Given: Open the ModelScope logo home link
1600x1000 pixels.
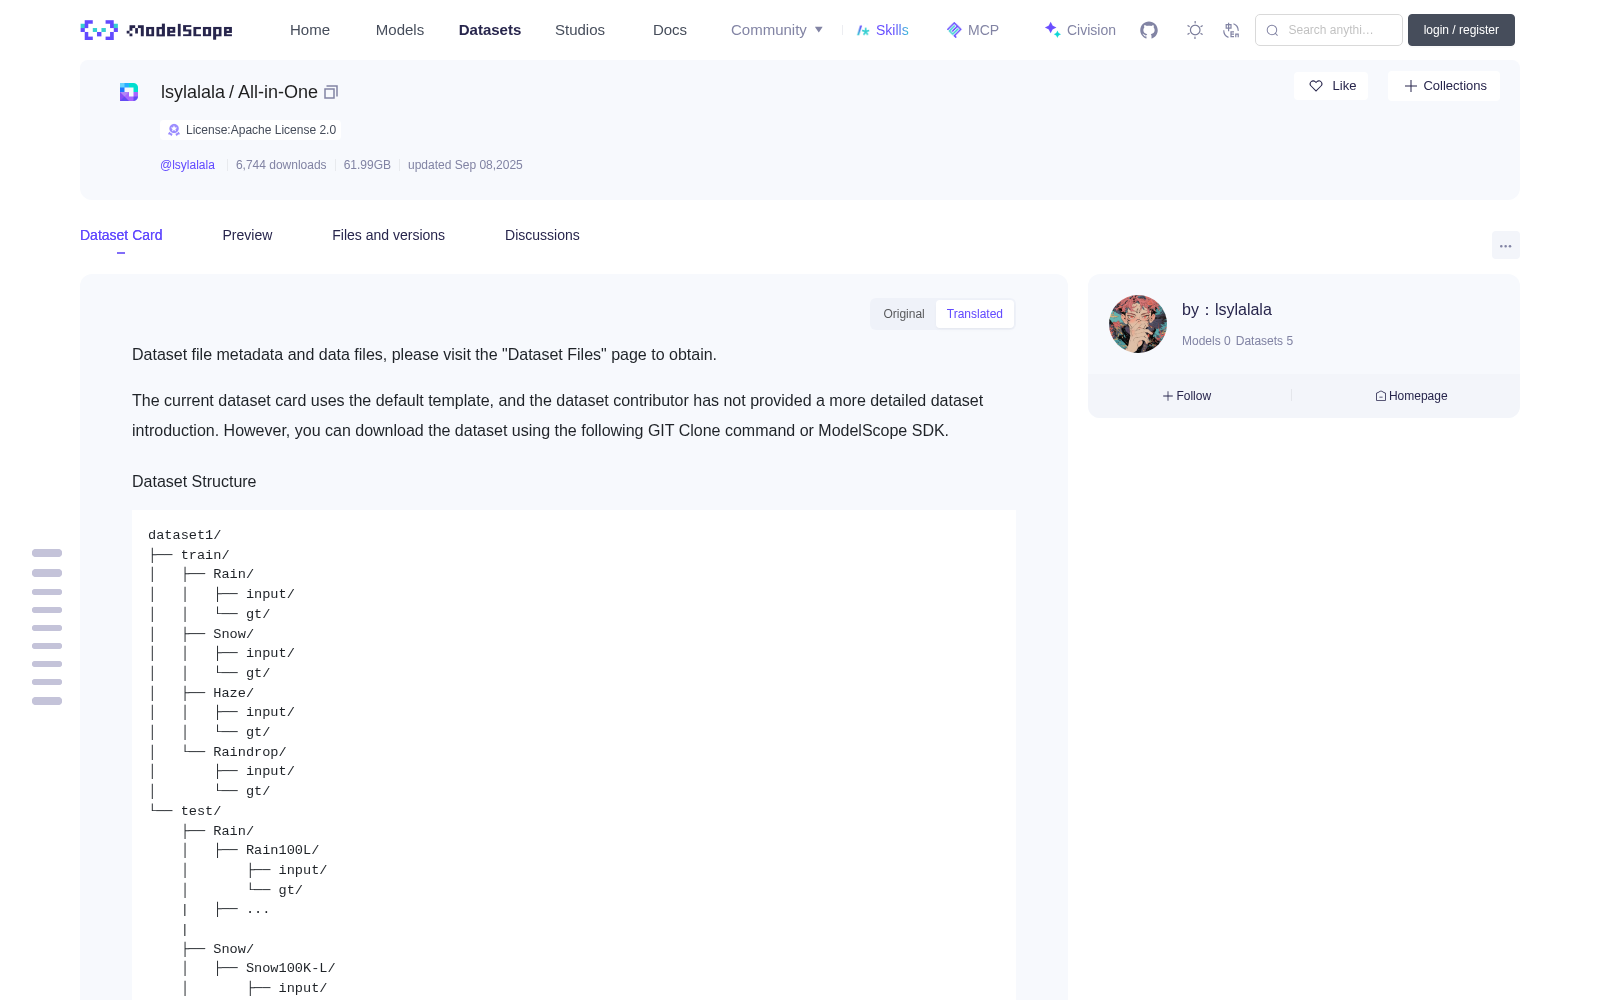Looking at the screenshot, I should click(x=157, y=30).
